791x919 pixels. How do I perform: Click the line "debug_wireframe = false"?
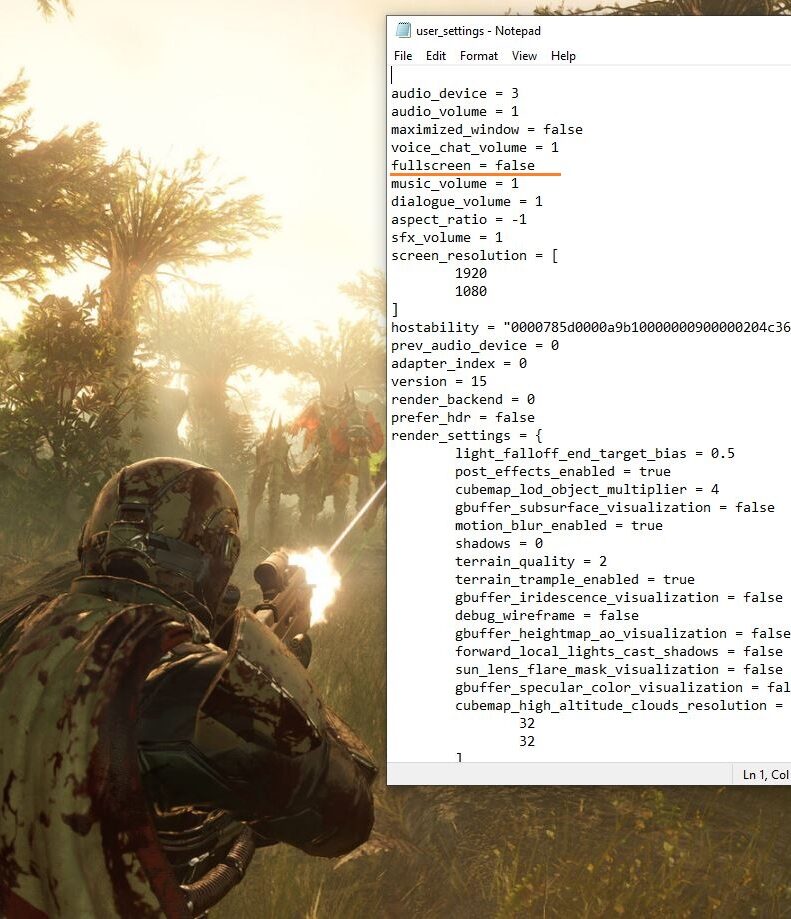coord(547,615)
